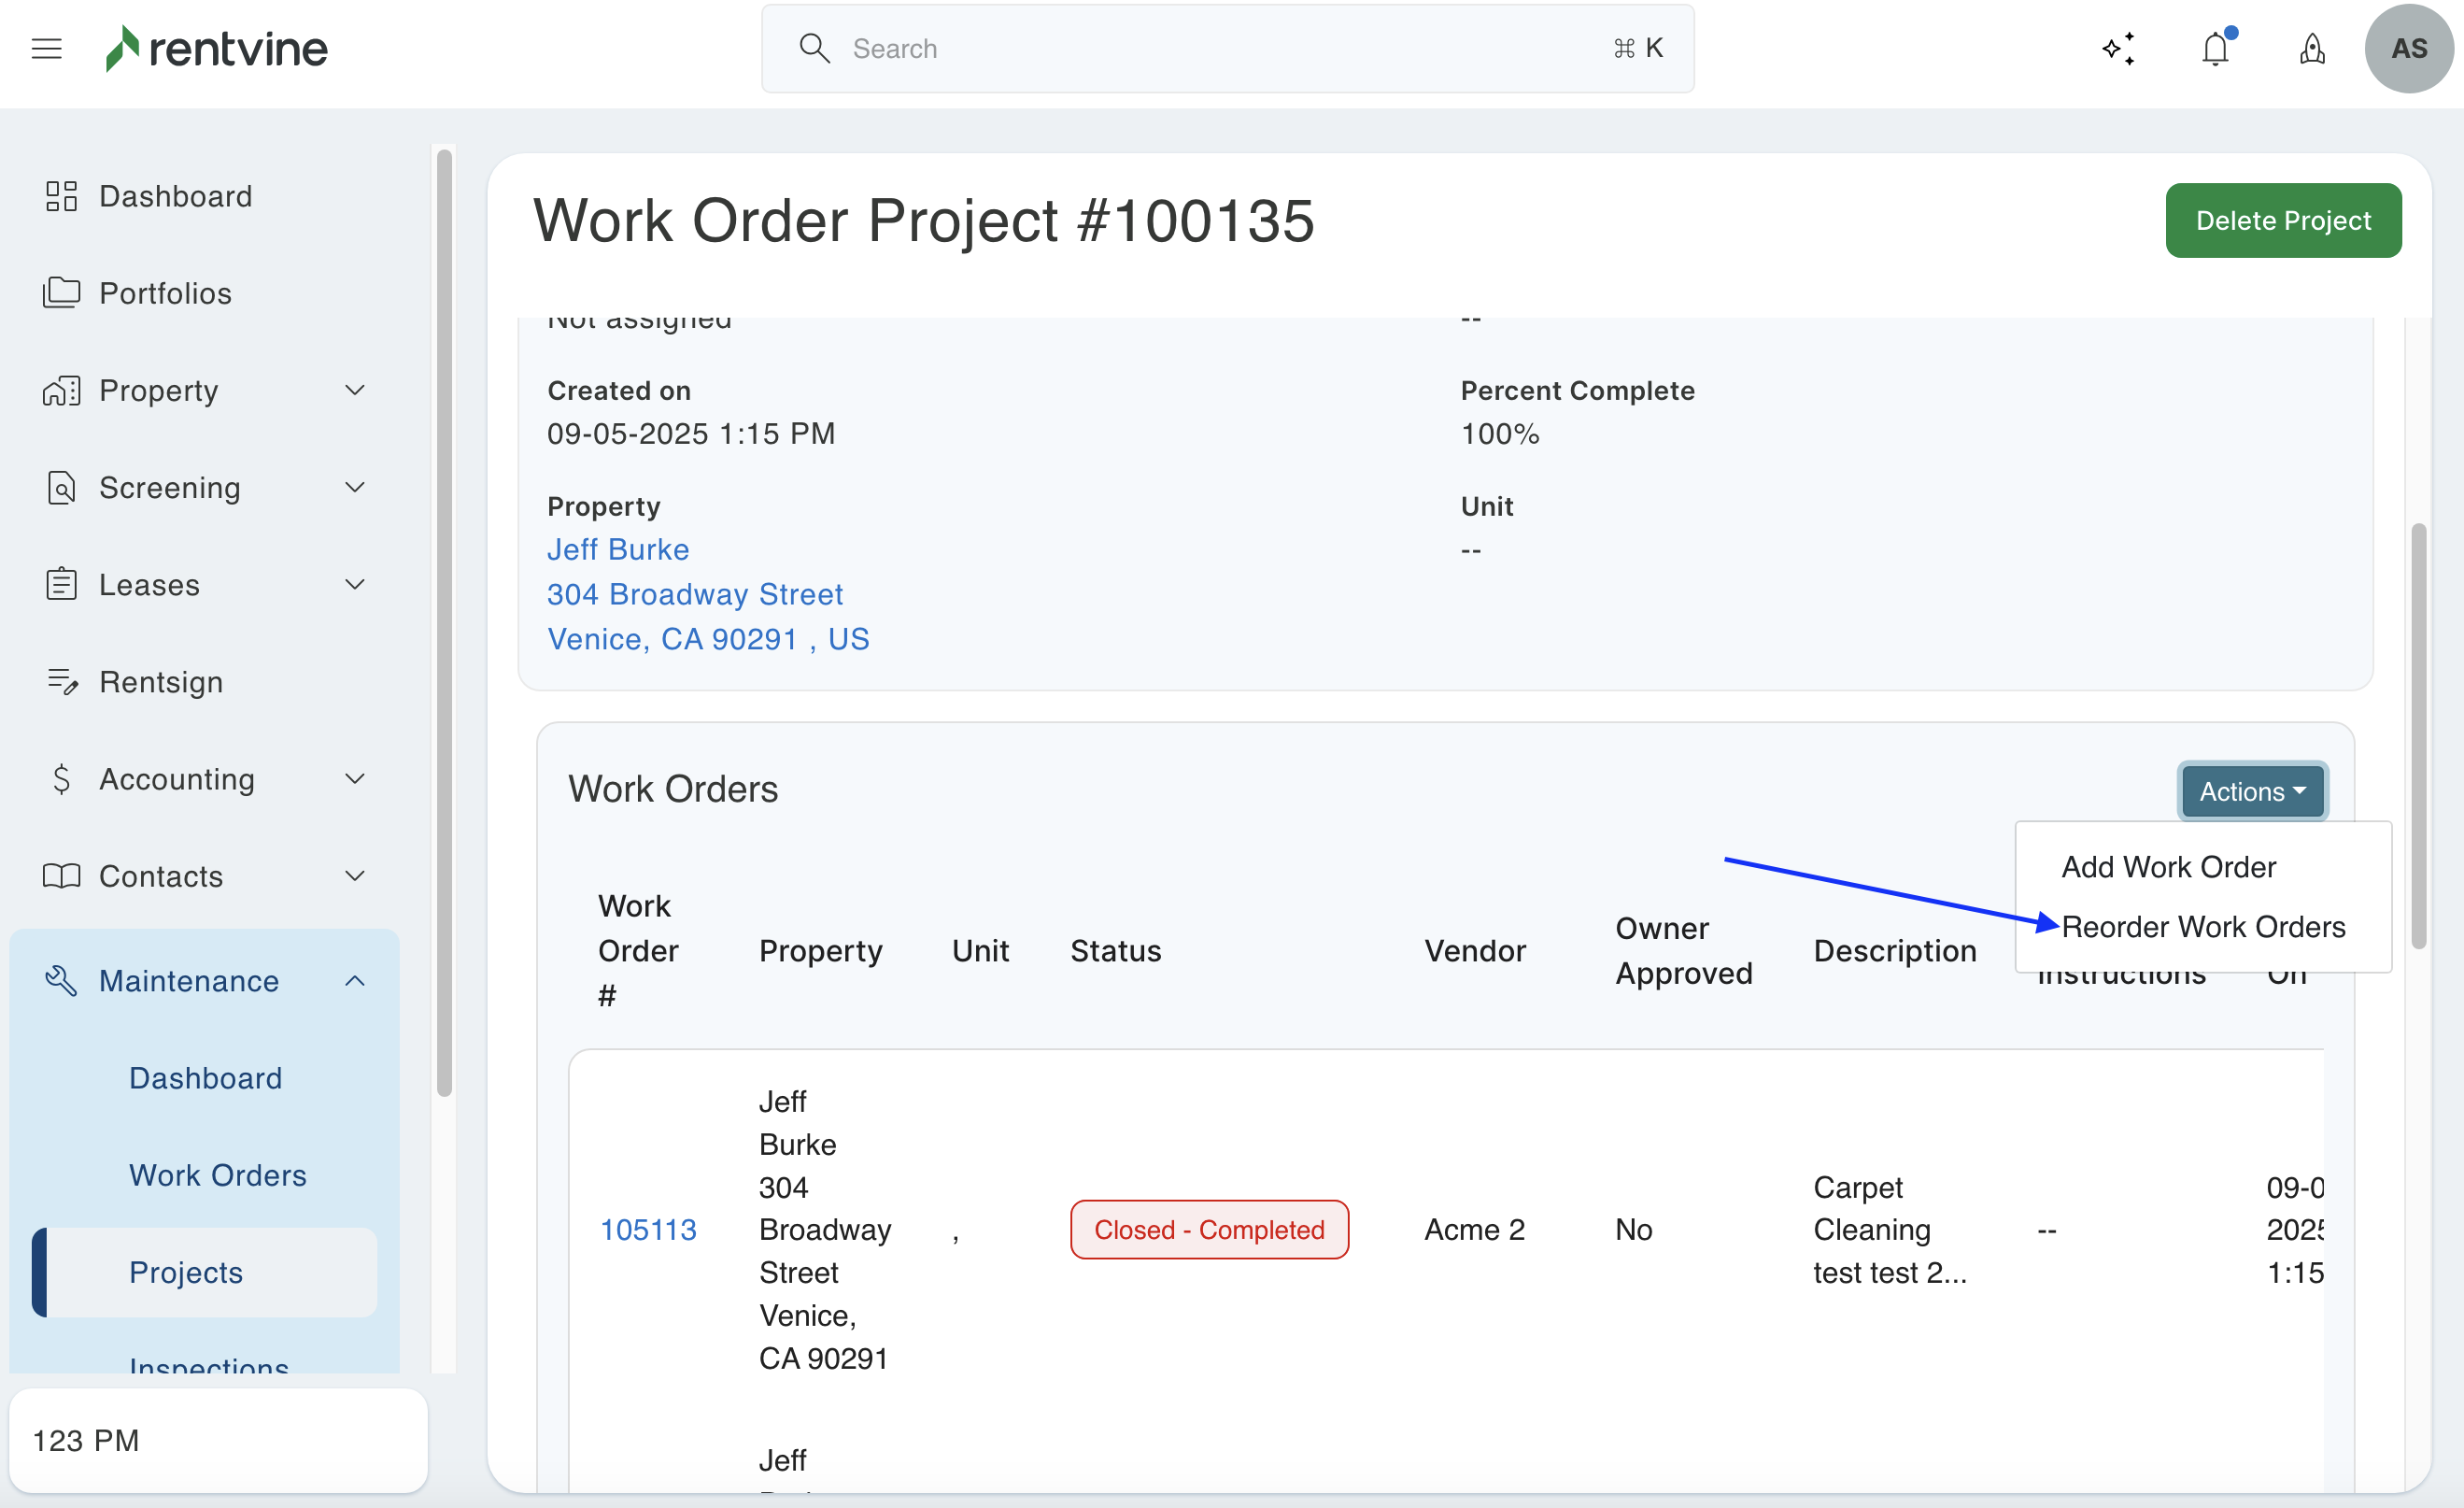Open work order 105113 link
The height and width of the screenshot is (1508, 2464).
pyautogui.click(x=647, y=1230)
